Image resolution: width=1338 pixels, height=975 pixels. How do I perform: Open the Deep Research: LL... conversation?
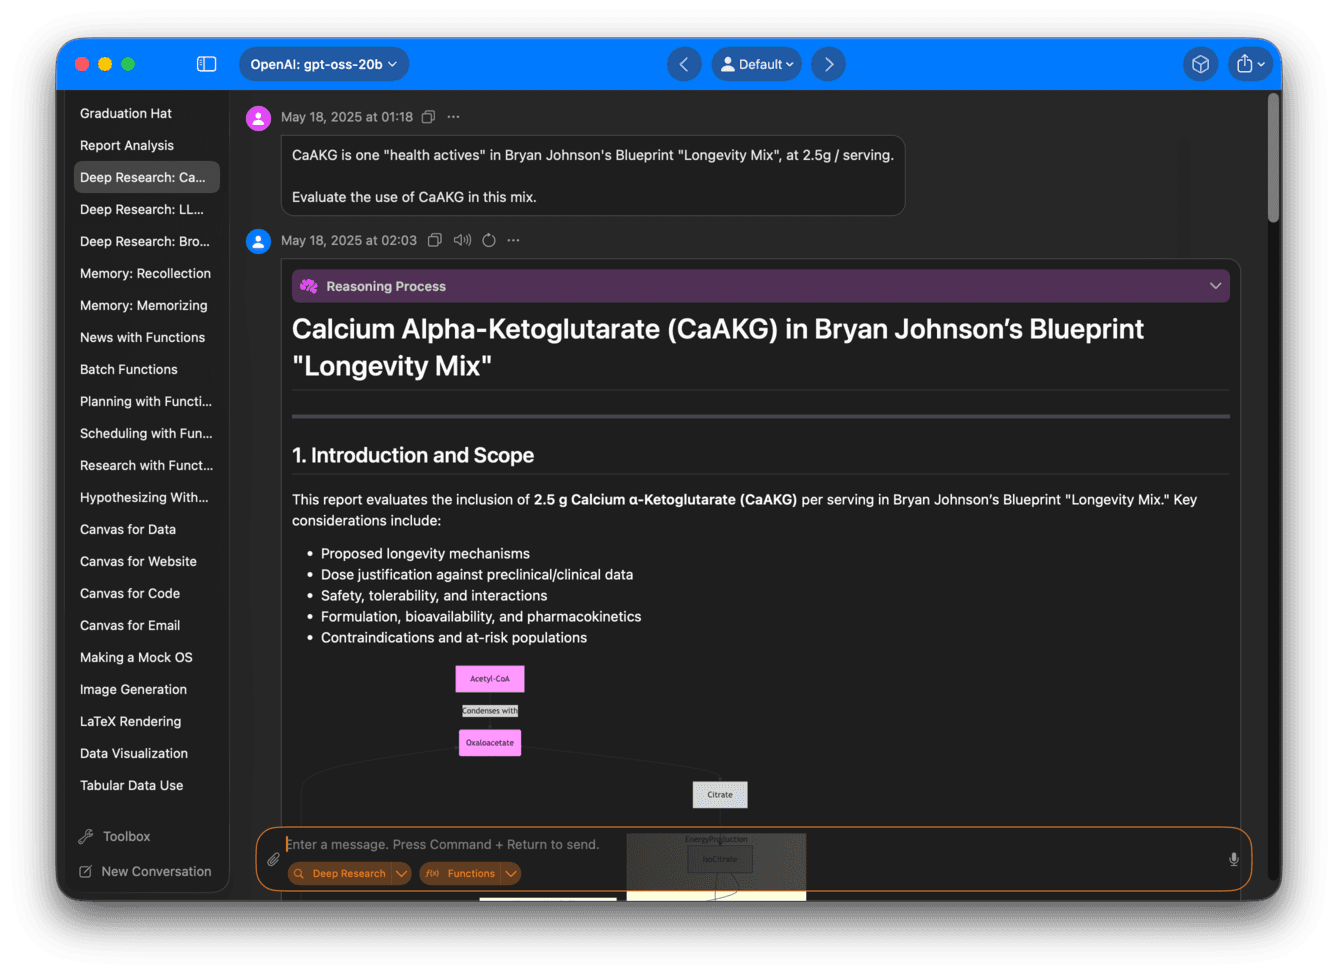click(x=147, y=209)
